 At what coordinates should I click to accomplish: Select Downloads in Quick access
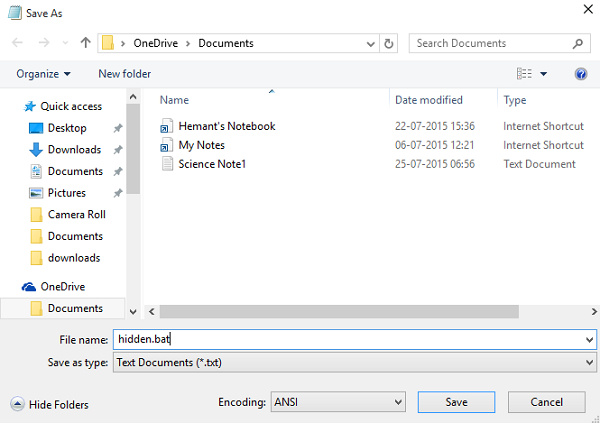point(74,149)
